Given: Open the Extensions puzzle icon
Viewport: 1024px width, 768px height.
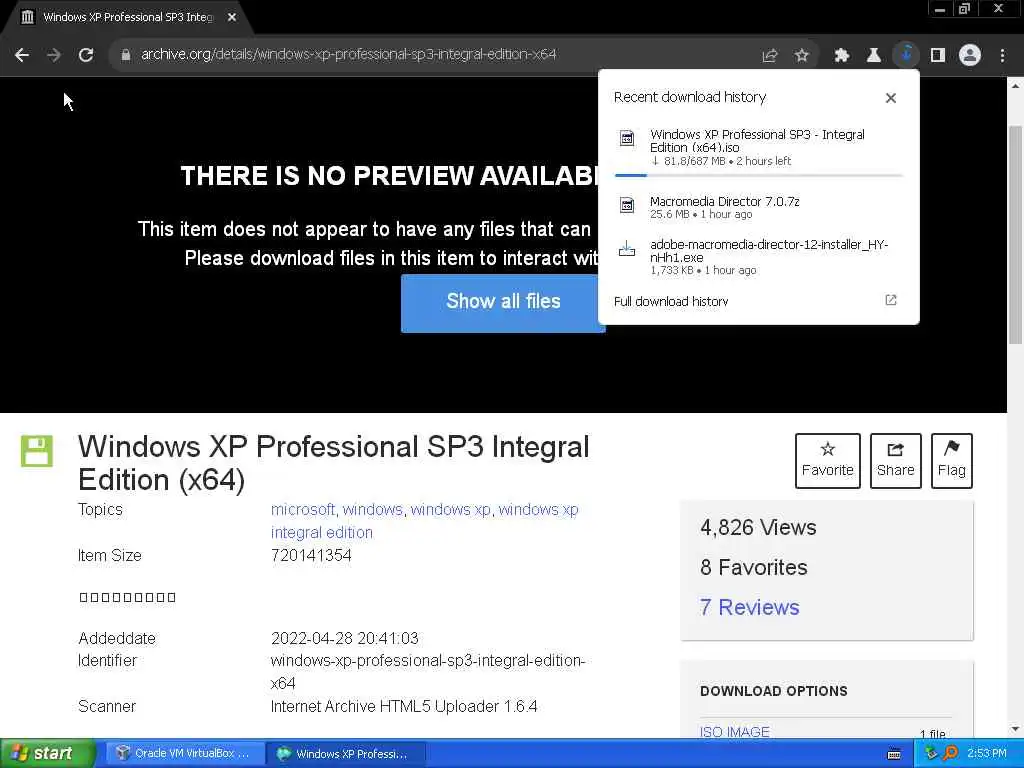Looking at the screenshot, I should [x=841, y=56].
